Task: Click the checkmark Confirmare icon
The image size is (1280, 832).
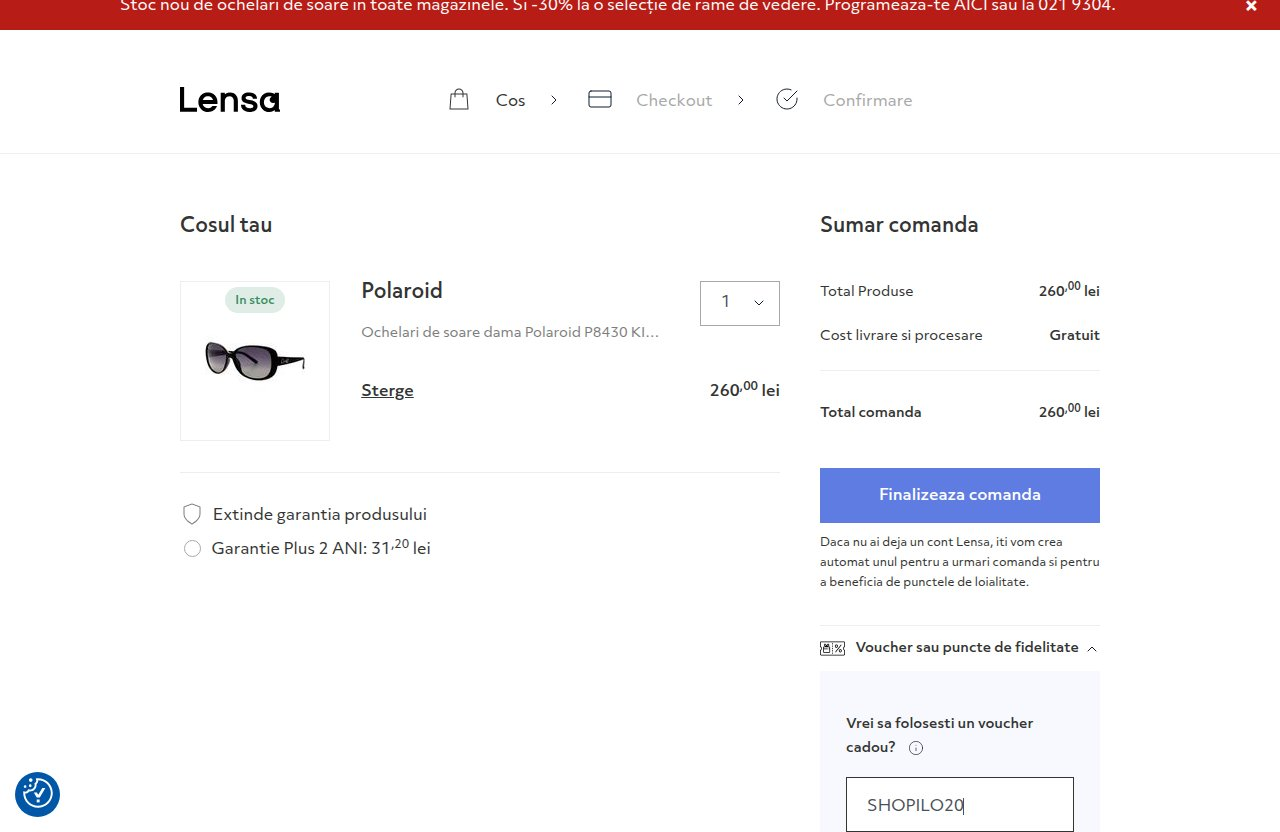Action: [x=787, y=99]
